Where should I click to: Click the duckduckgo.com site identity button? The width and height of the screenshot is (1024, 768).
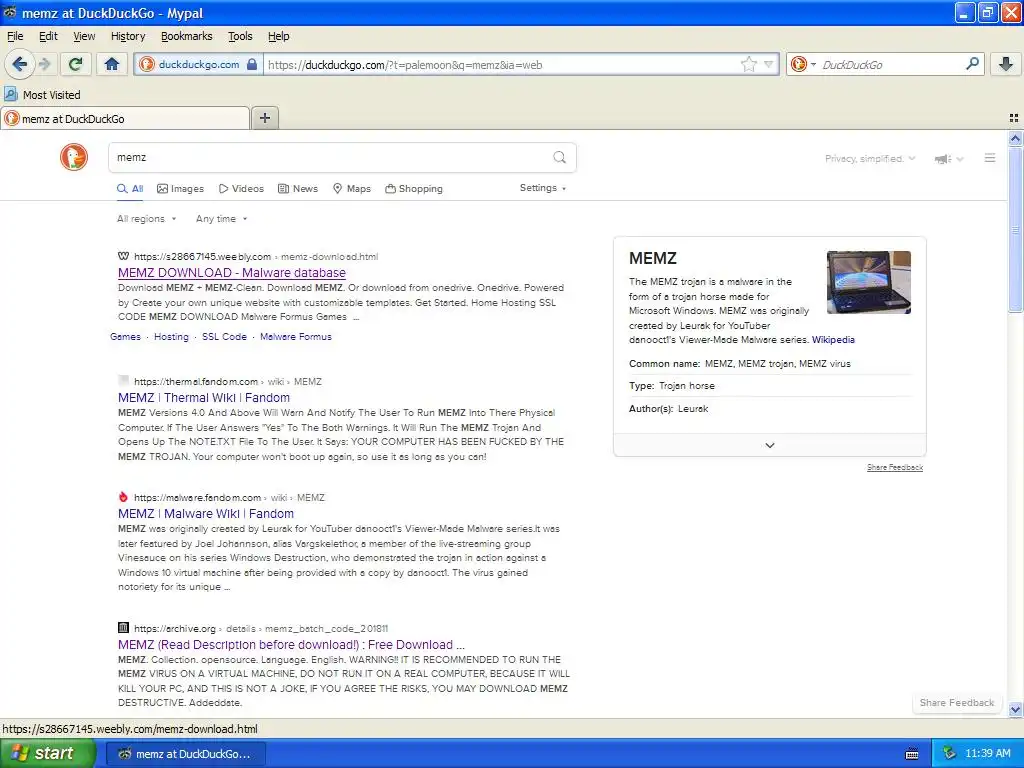pyautogui.click(x=198, y=65)
